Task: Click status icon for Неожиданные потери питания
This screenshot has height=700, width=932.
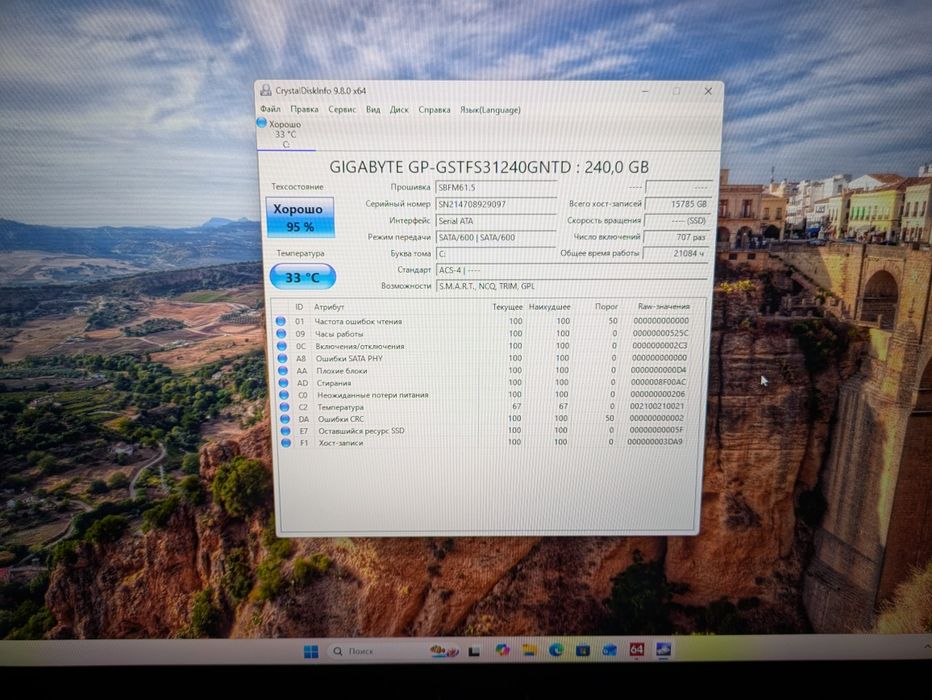Action: 284,395
